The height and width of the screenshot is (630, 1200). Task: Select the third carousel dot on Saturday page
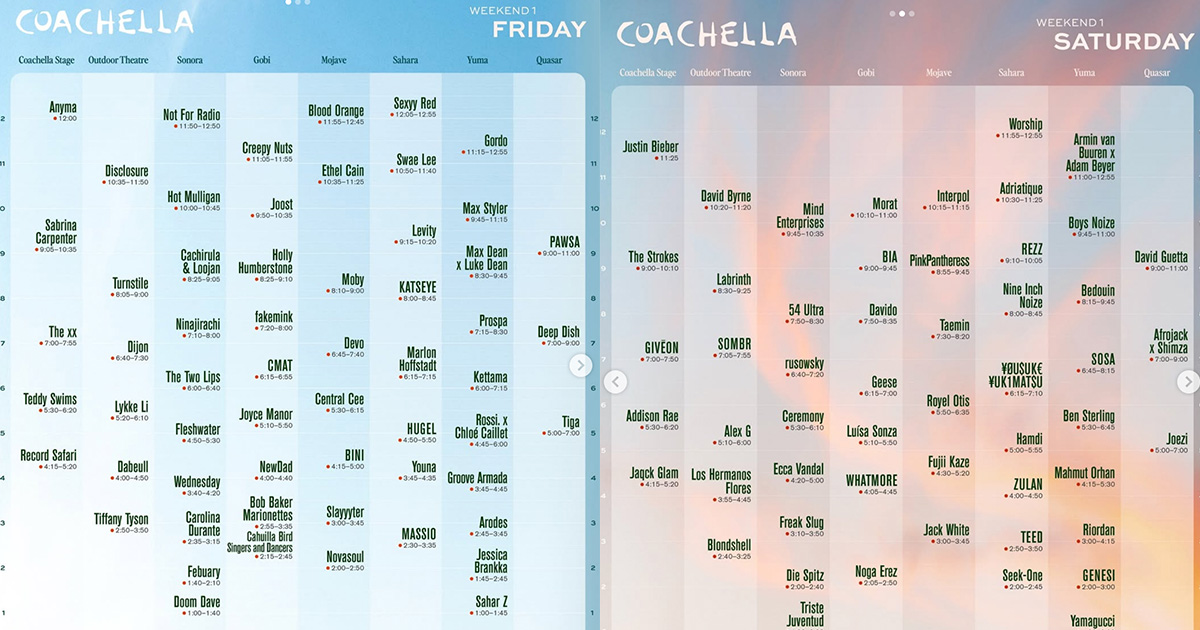911,13
